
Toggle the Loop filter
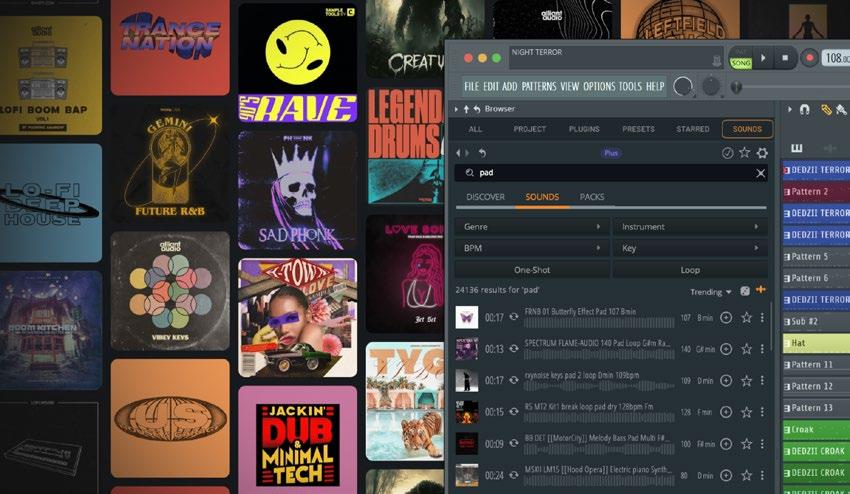[x=690, y=270]
